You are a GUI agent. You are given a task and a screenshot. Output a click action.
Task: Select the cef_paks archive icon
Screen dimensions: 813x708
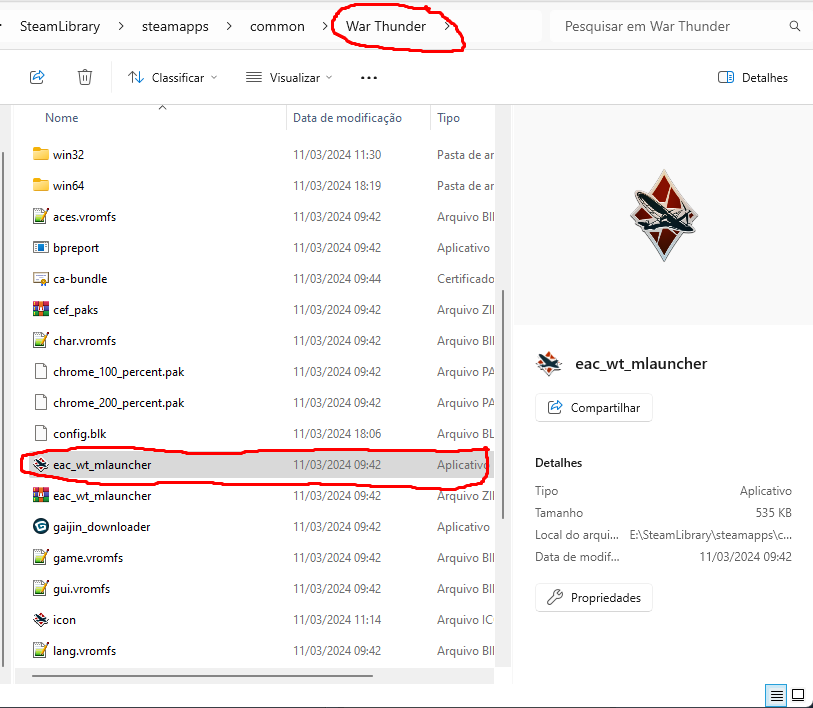pyautogui.click(x=40, y=310)
